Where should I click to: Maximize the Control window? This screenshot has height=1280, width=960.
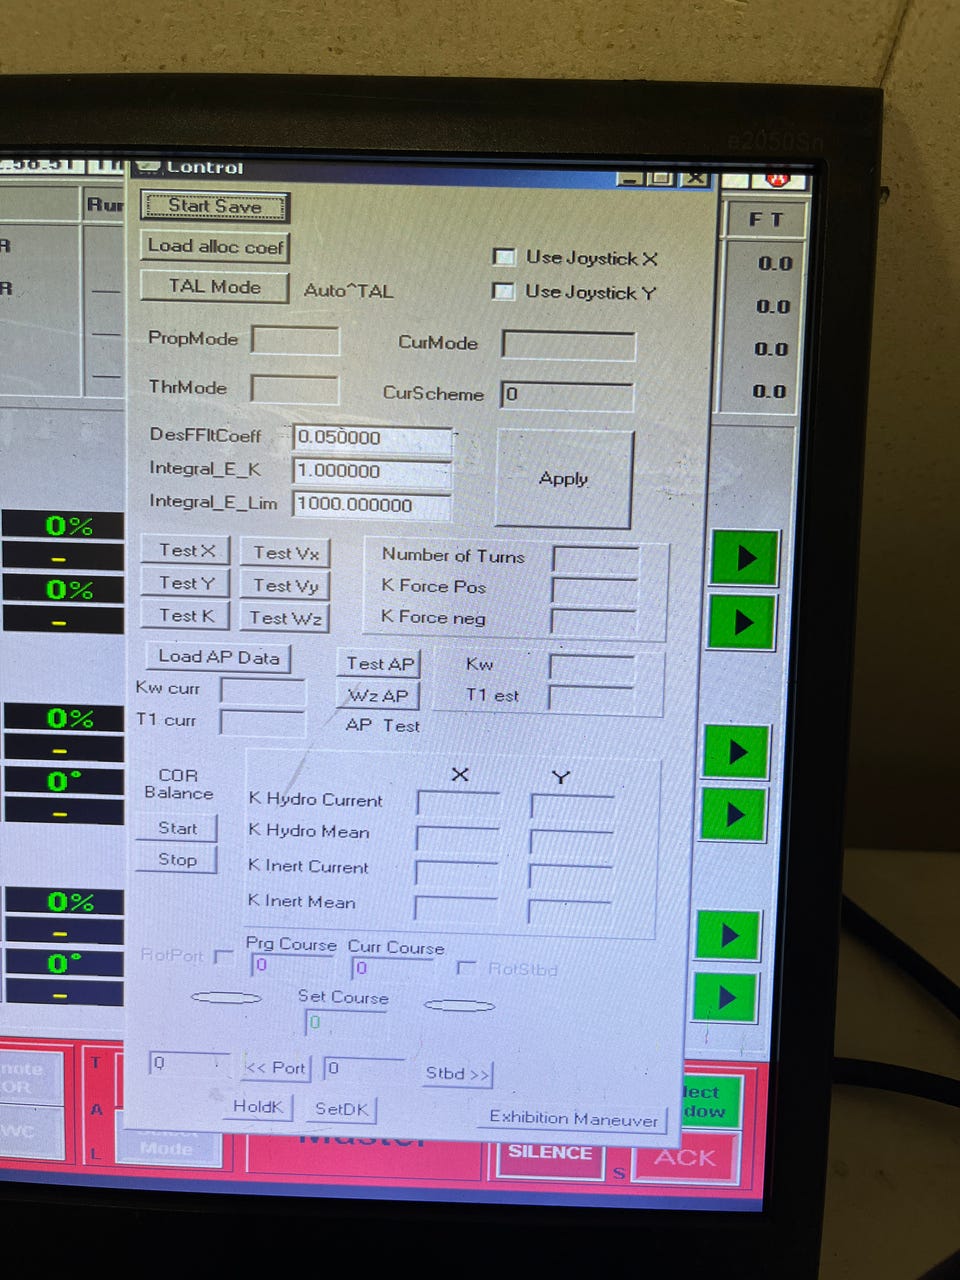tap(661, 178)
